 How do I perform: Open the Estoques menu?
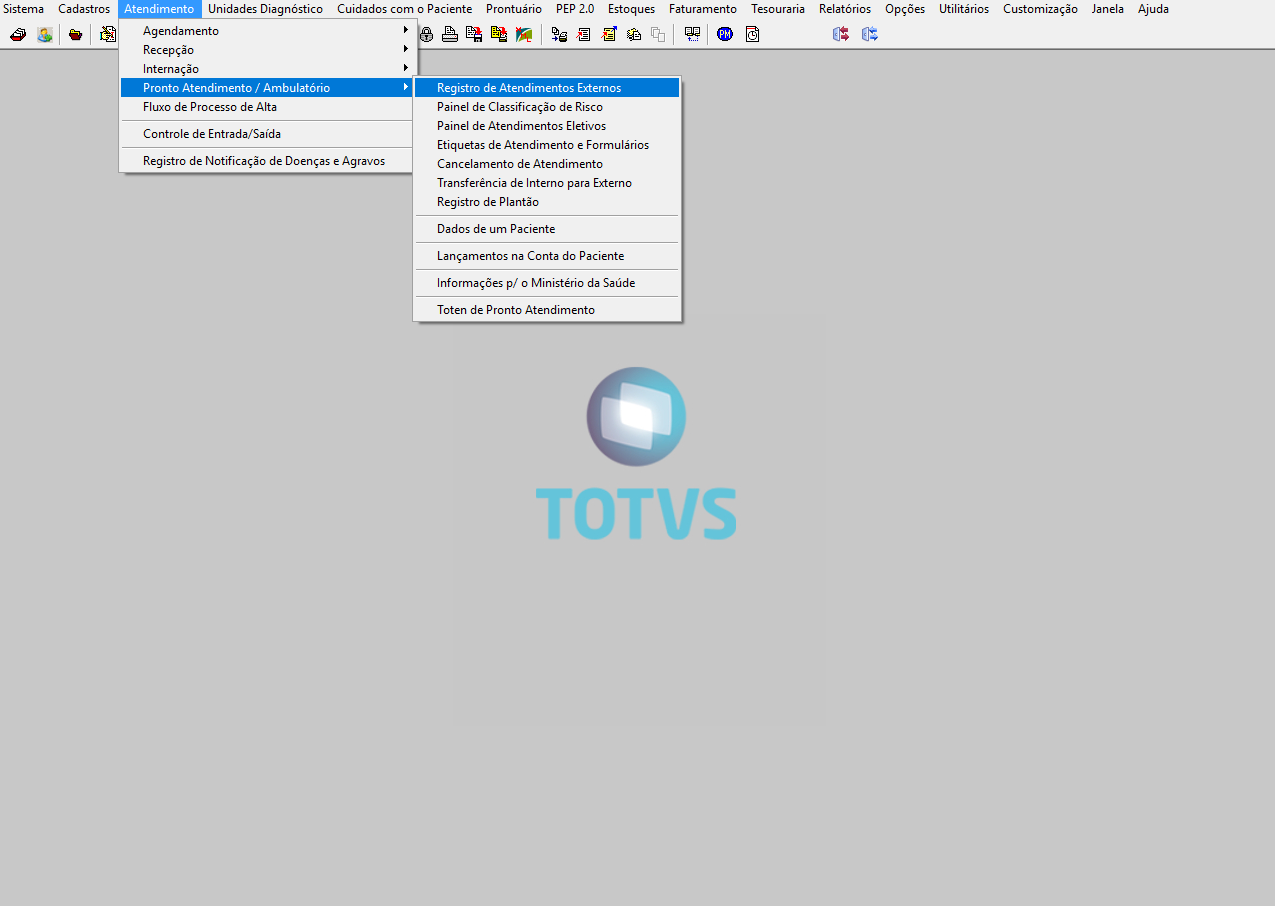[x=631, y=9]
